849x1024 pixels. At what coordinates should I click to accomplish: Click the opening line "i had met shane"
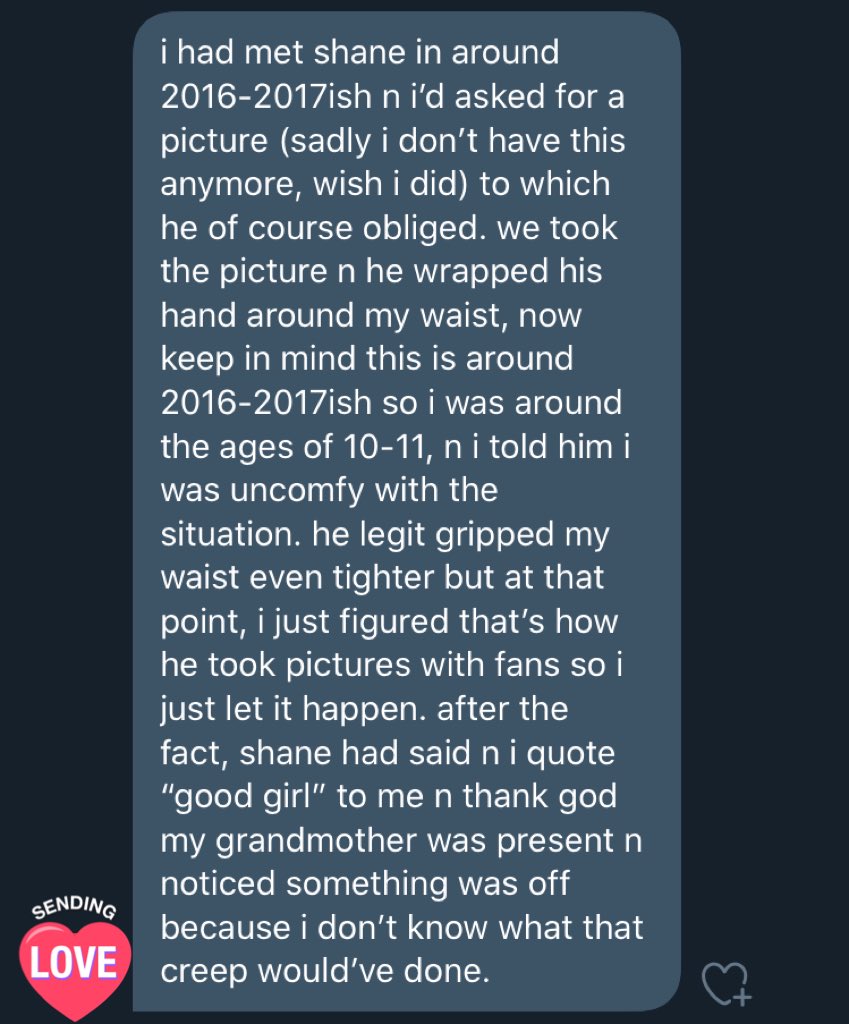[284, 51]
